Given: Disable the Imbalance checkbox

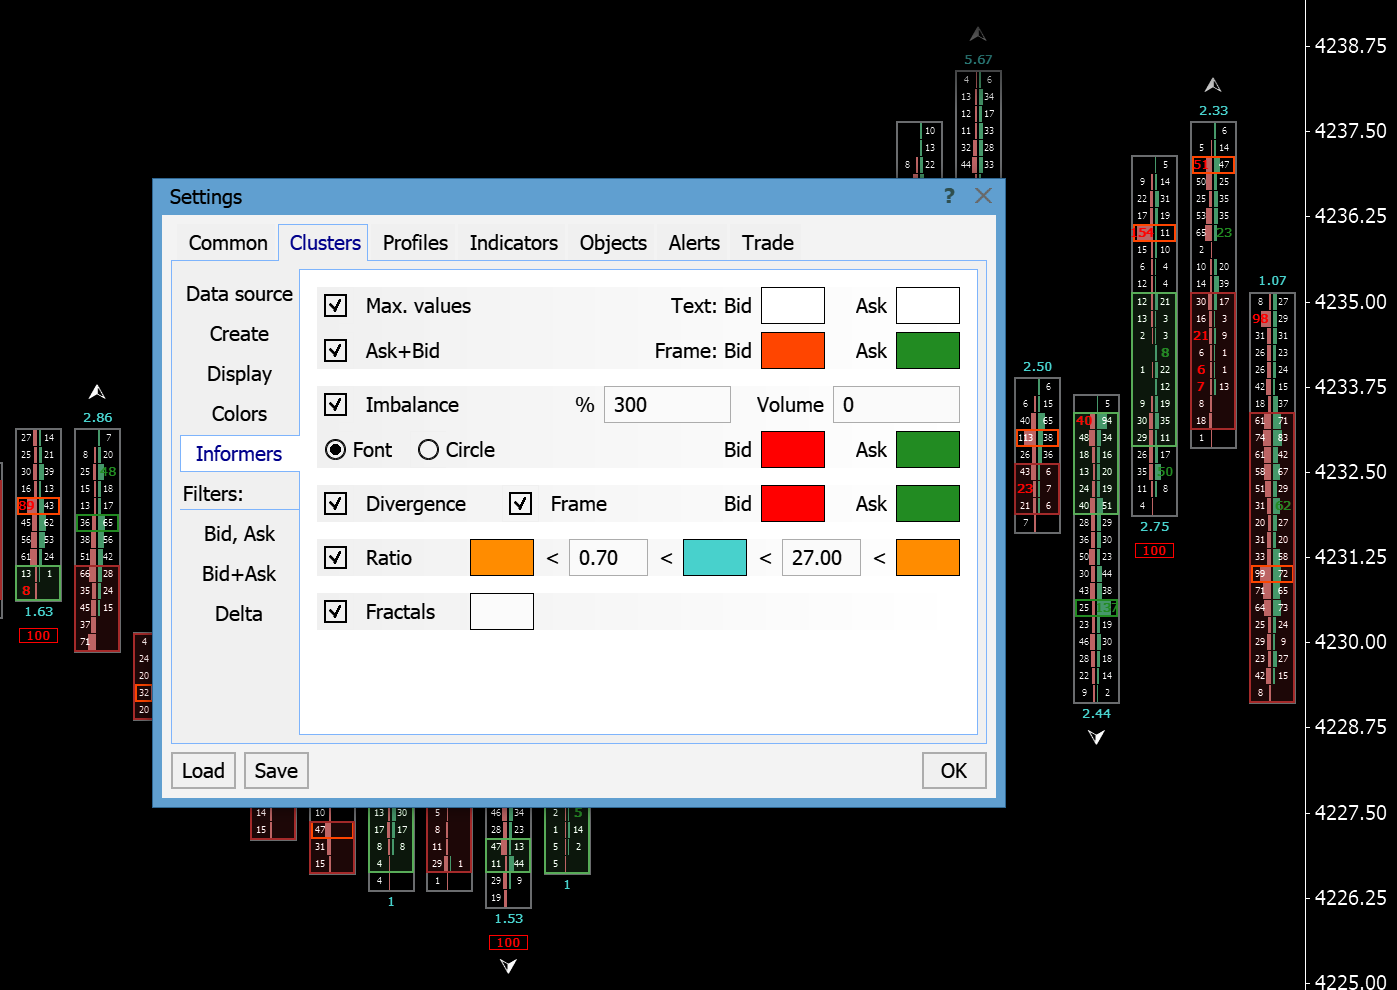Looking at the screenshot, I should 336,405.
